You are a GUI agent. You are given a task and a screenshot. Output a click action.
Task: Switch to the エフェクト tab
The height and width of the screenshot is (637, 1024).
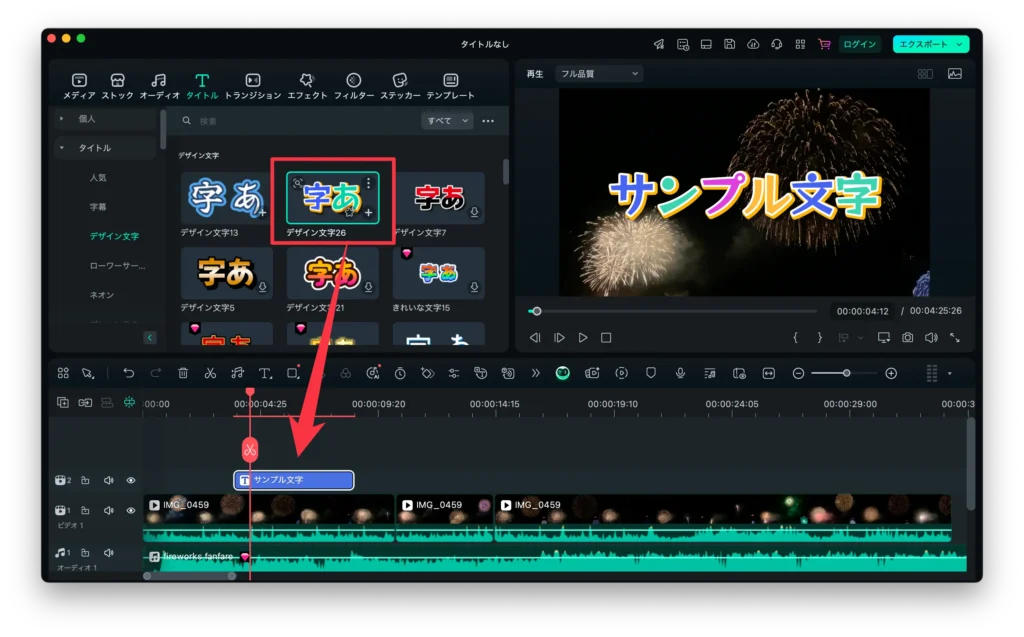tap(306, 85)
